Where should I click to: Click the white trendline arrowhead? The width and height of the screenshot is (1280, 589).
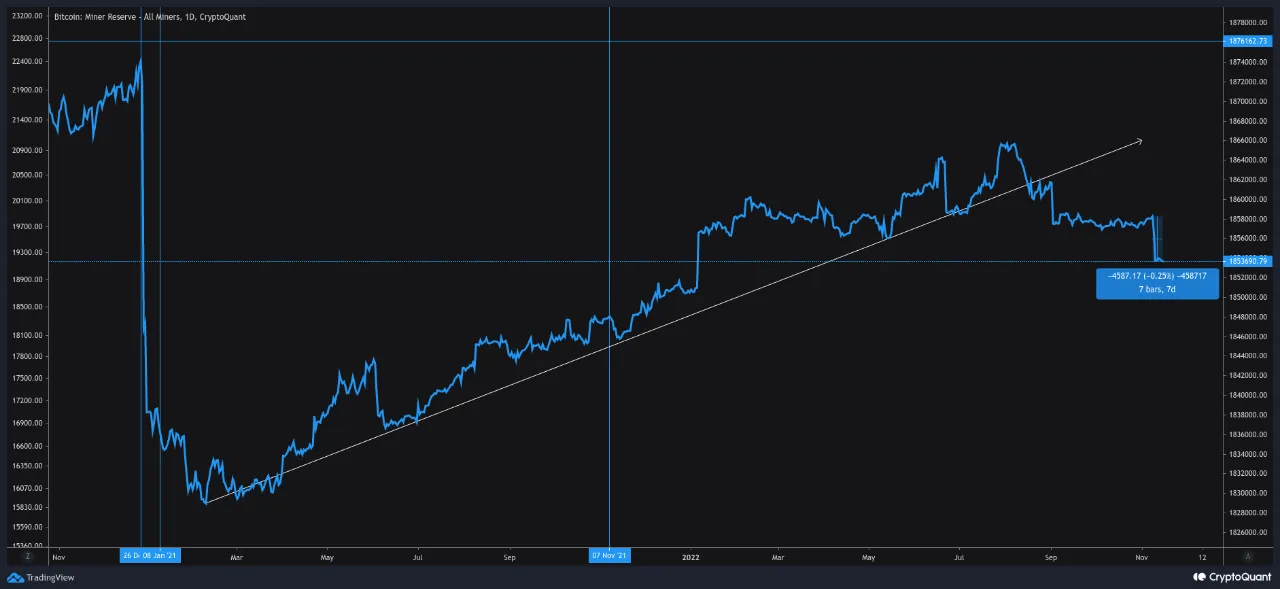[x=1139, y=140]
